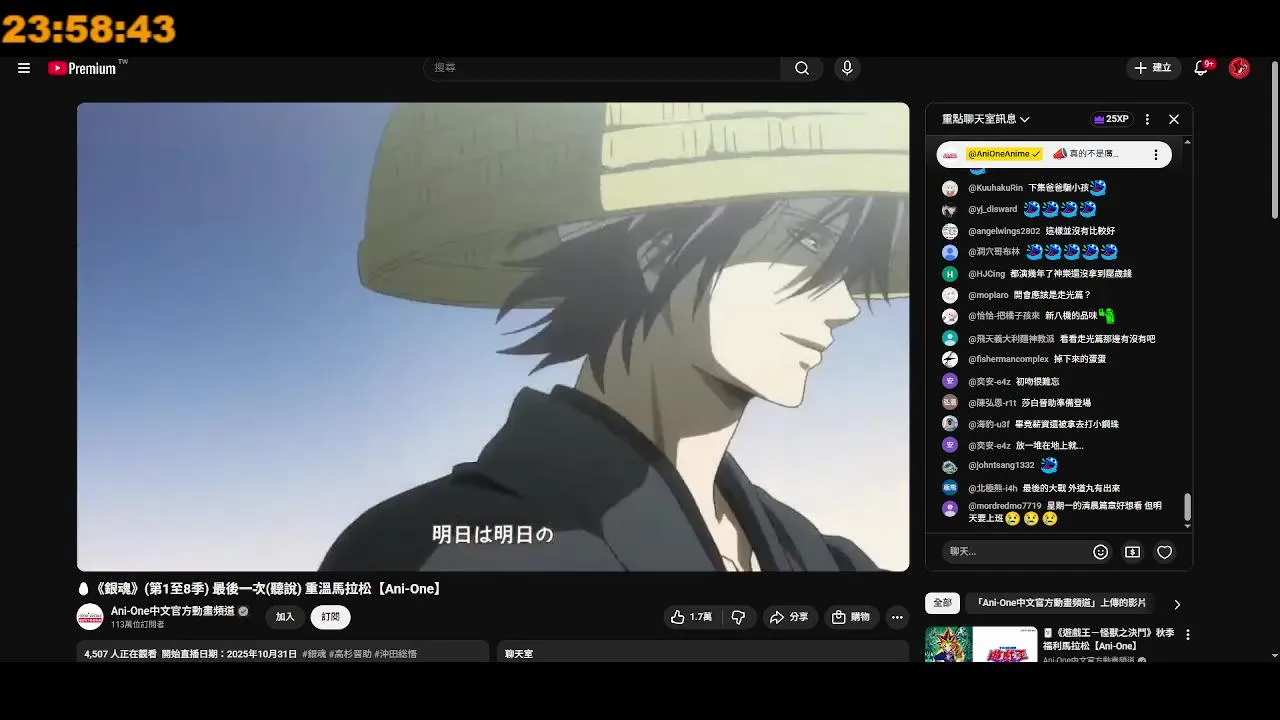
Task: Select the 全部 filter chip
Action: (x=942, y=603)
